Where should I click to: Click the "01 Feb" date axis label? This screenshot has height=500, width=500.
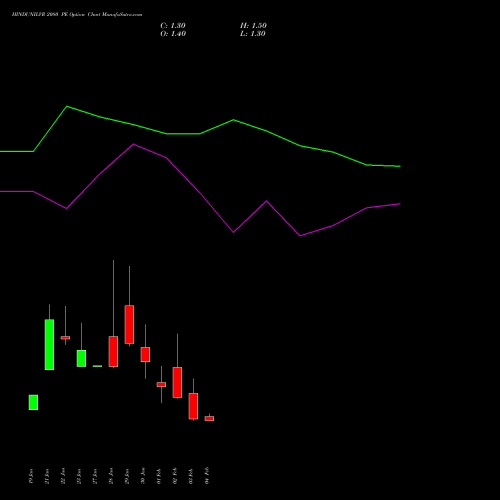[159, 476]
